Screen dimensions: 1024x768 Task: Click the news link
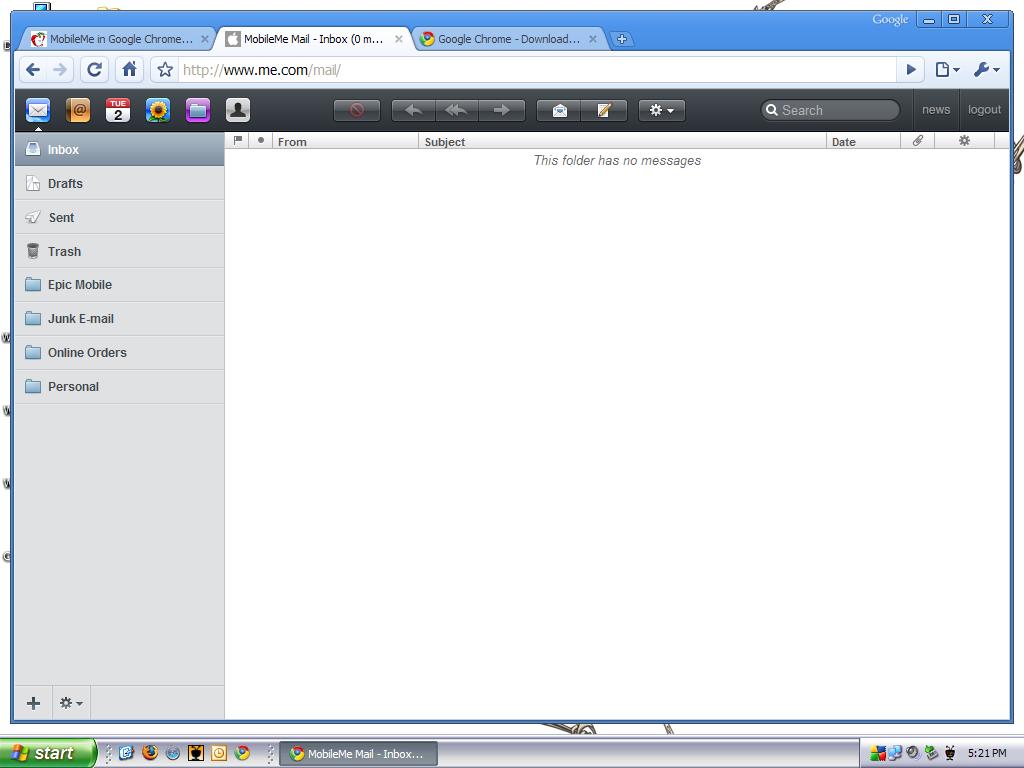click(x=936, y=110)
